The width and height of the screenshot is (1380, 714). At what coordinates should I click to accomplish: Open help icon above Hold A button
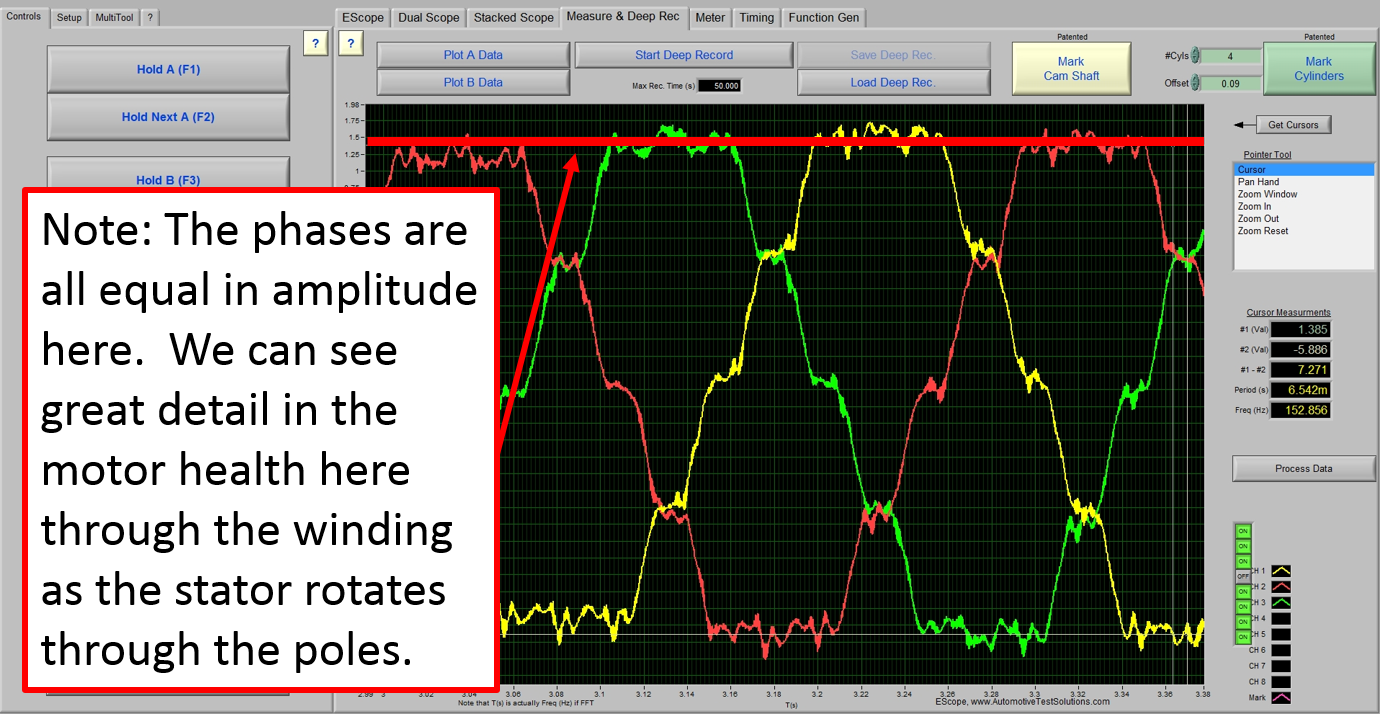point(315,43)
